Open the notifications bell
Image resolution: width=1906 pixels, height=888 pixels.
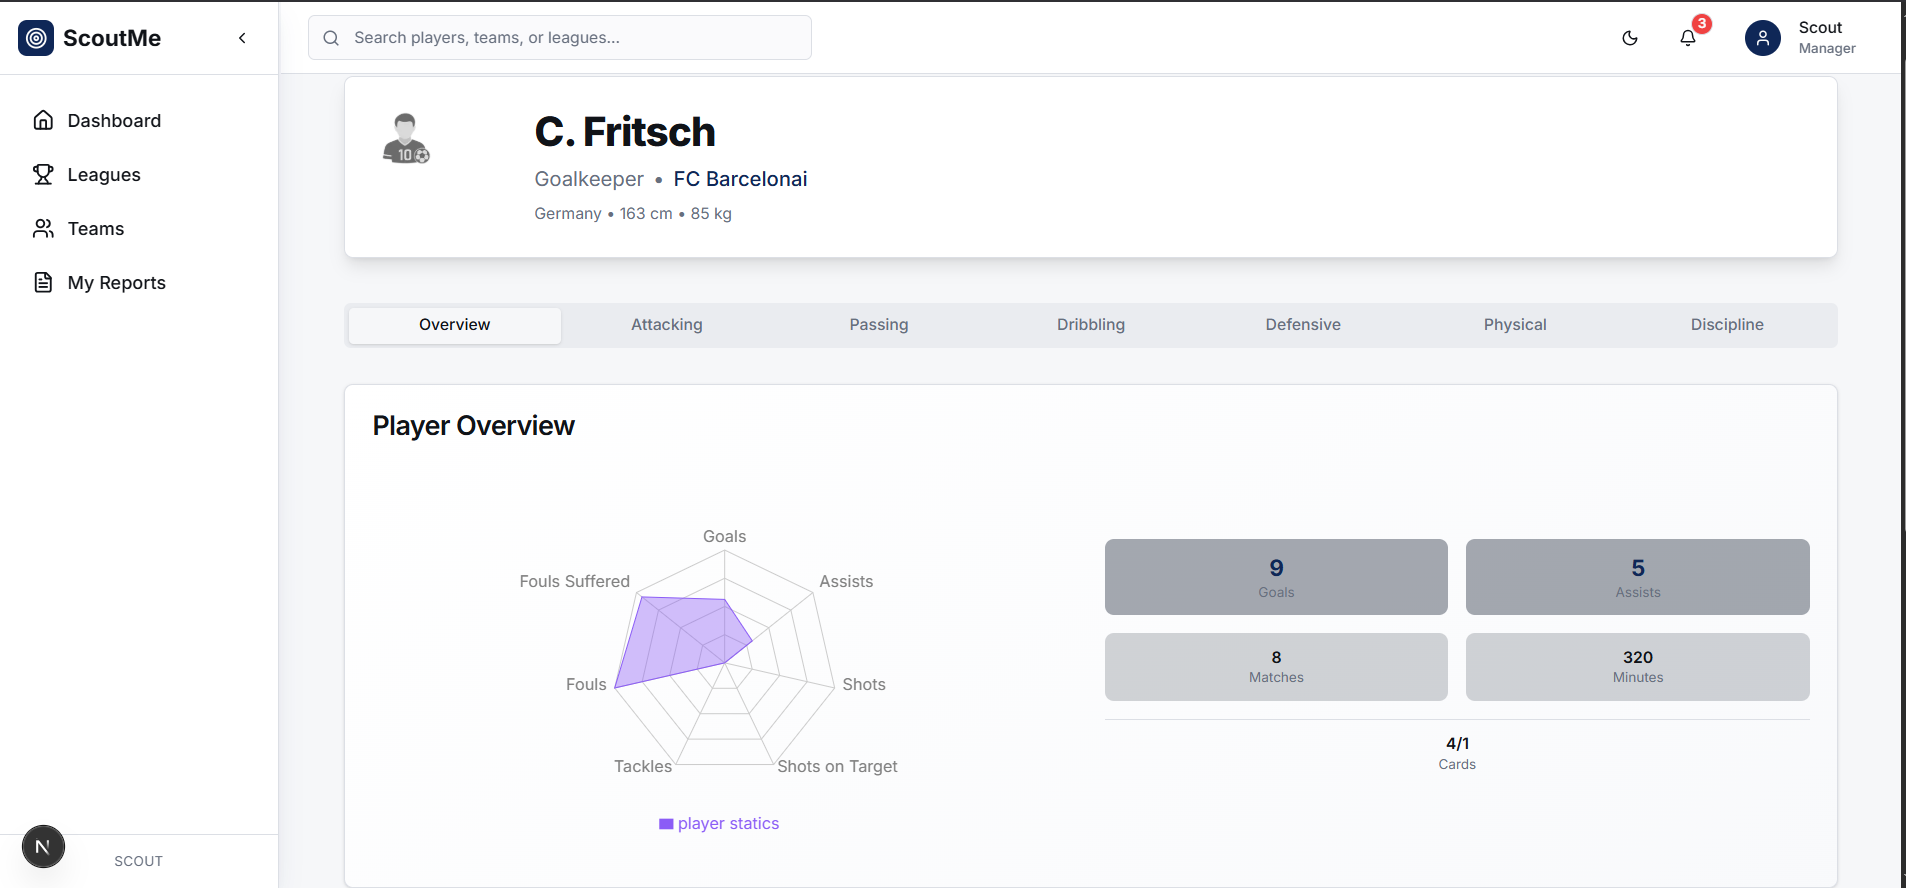click(x=1688, y=38)
